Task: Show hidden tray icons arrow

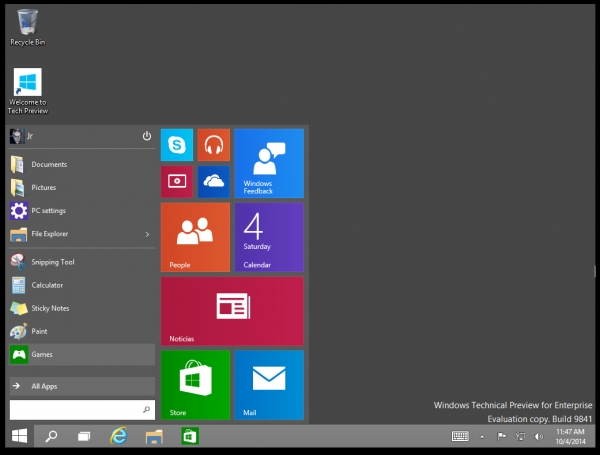Action: tap(482, 437)
